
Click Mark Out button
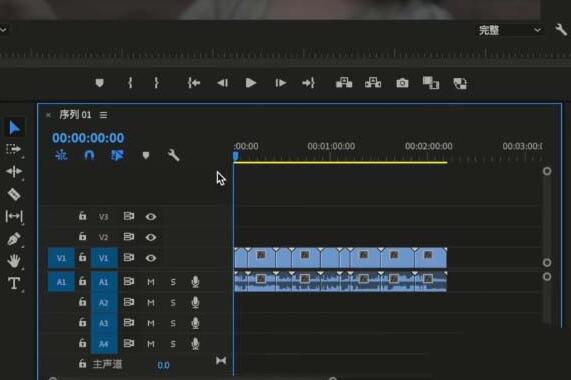pyautogui.click(x=156, y=83)
